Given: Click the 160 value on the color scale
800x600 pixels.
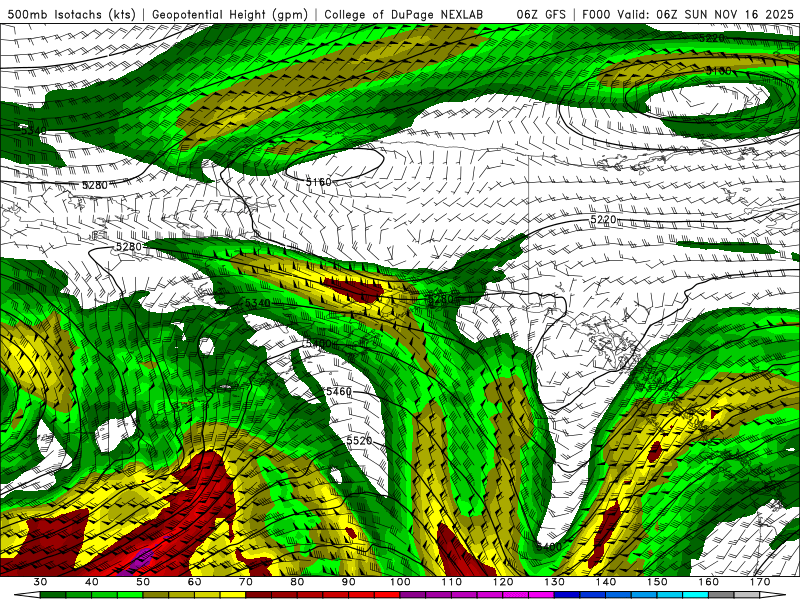Looking at the screenshot, I should click(x=709, y=582).
